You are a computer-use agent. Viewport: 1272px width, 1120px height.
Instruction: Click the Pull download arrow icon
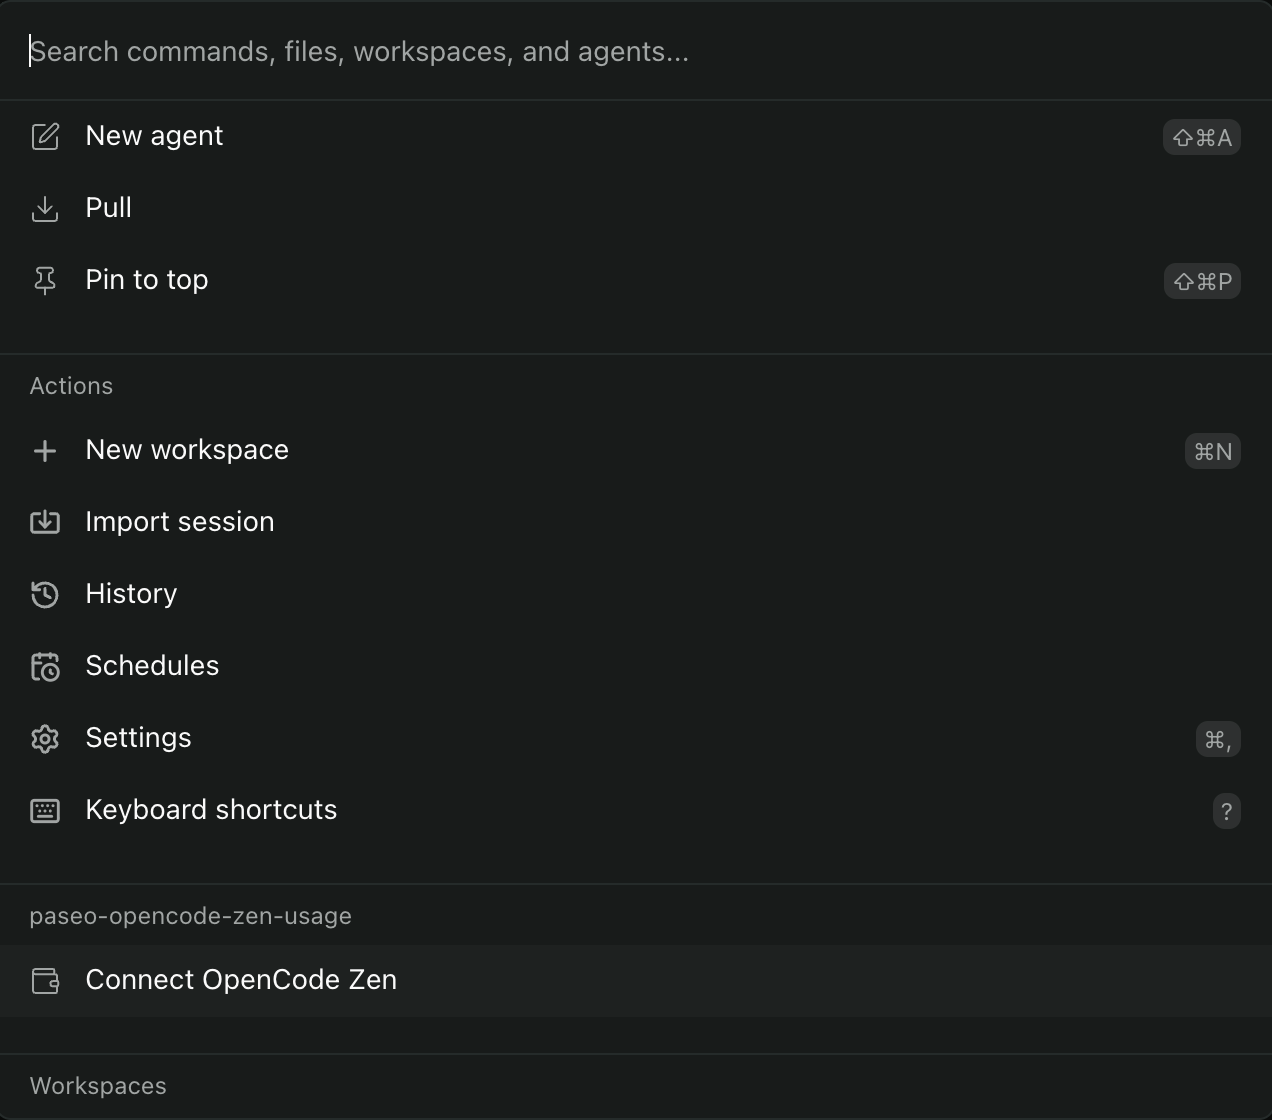pyautogui.click(x=45, y=208)
